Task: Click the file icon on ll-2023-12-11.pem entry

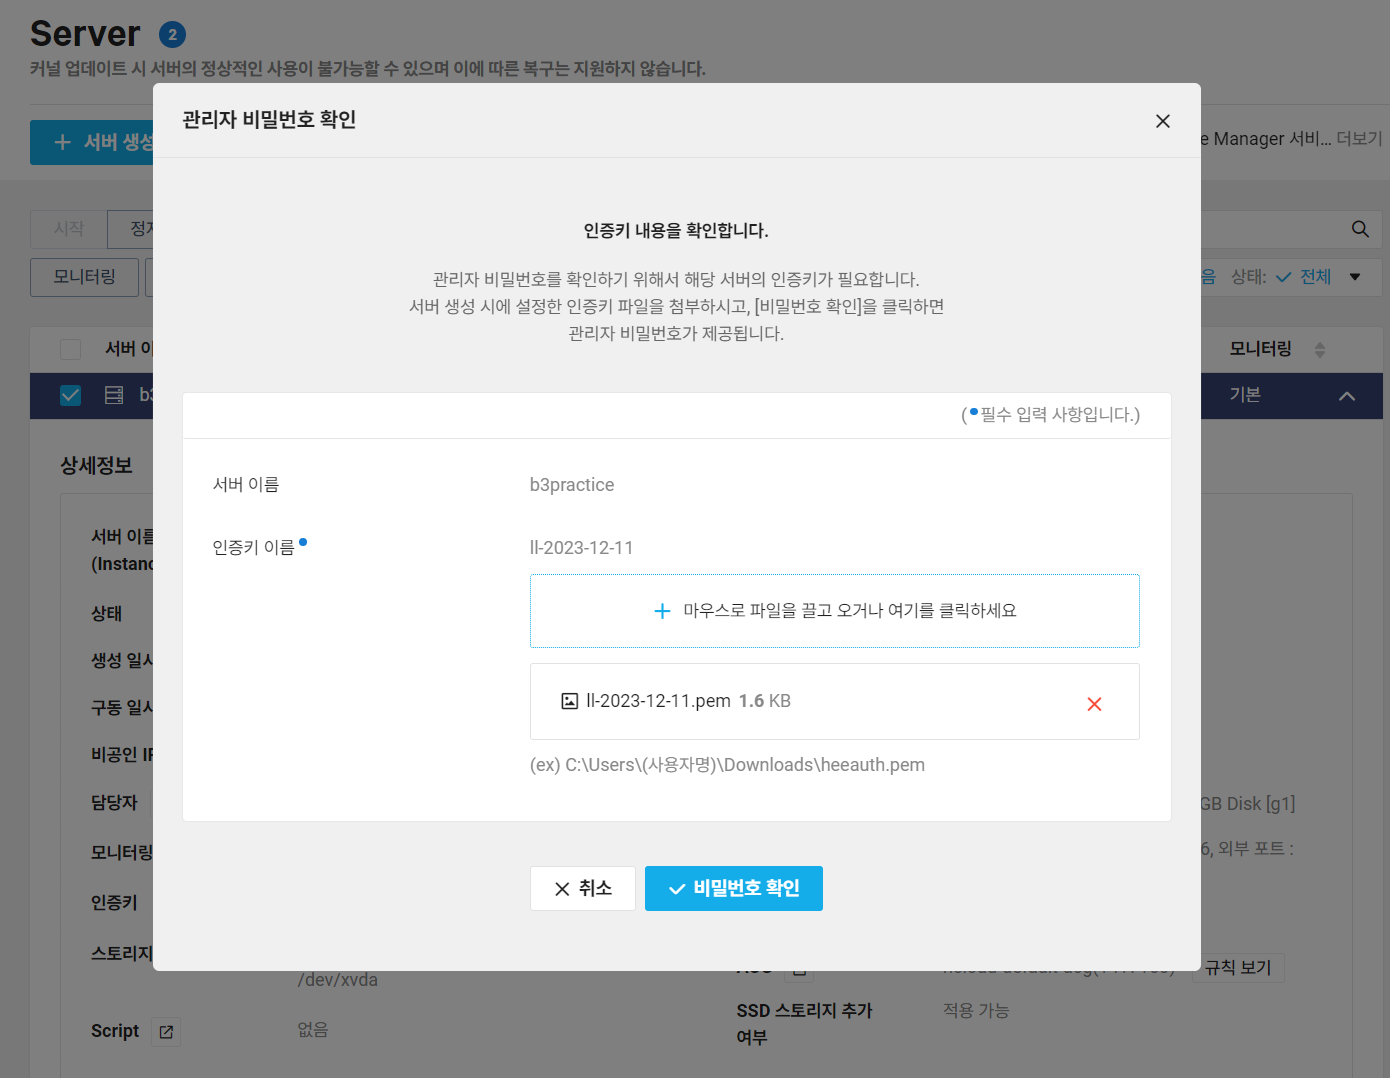Action: click(x=568, y=700)
